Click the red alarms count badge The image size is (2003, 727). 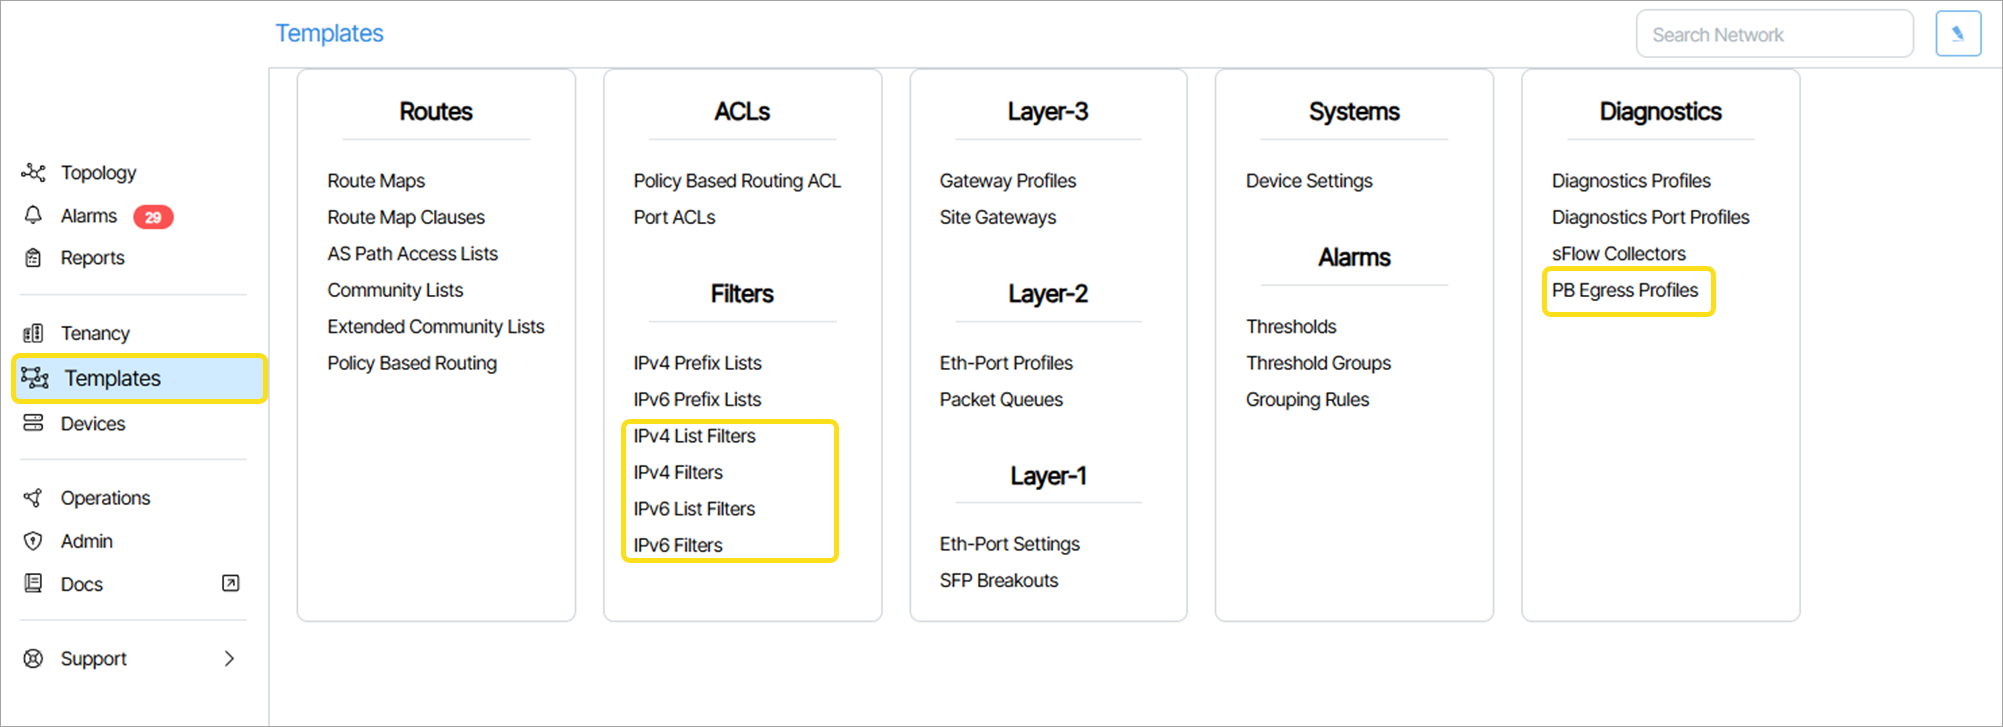click(153, 217)
